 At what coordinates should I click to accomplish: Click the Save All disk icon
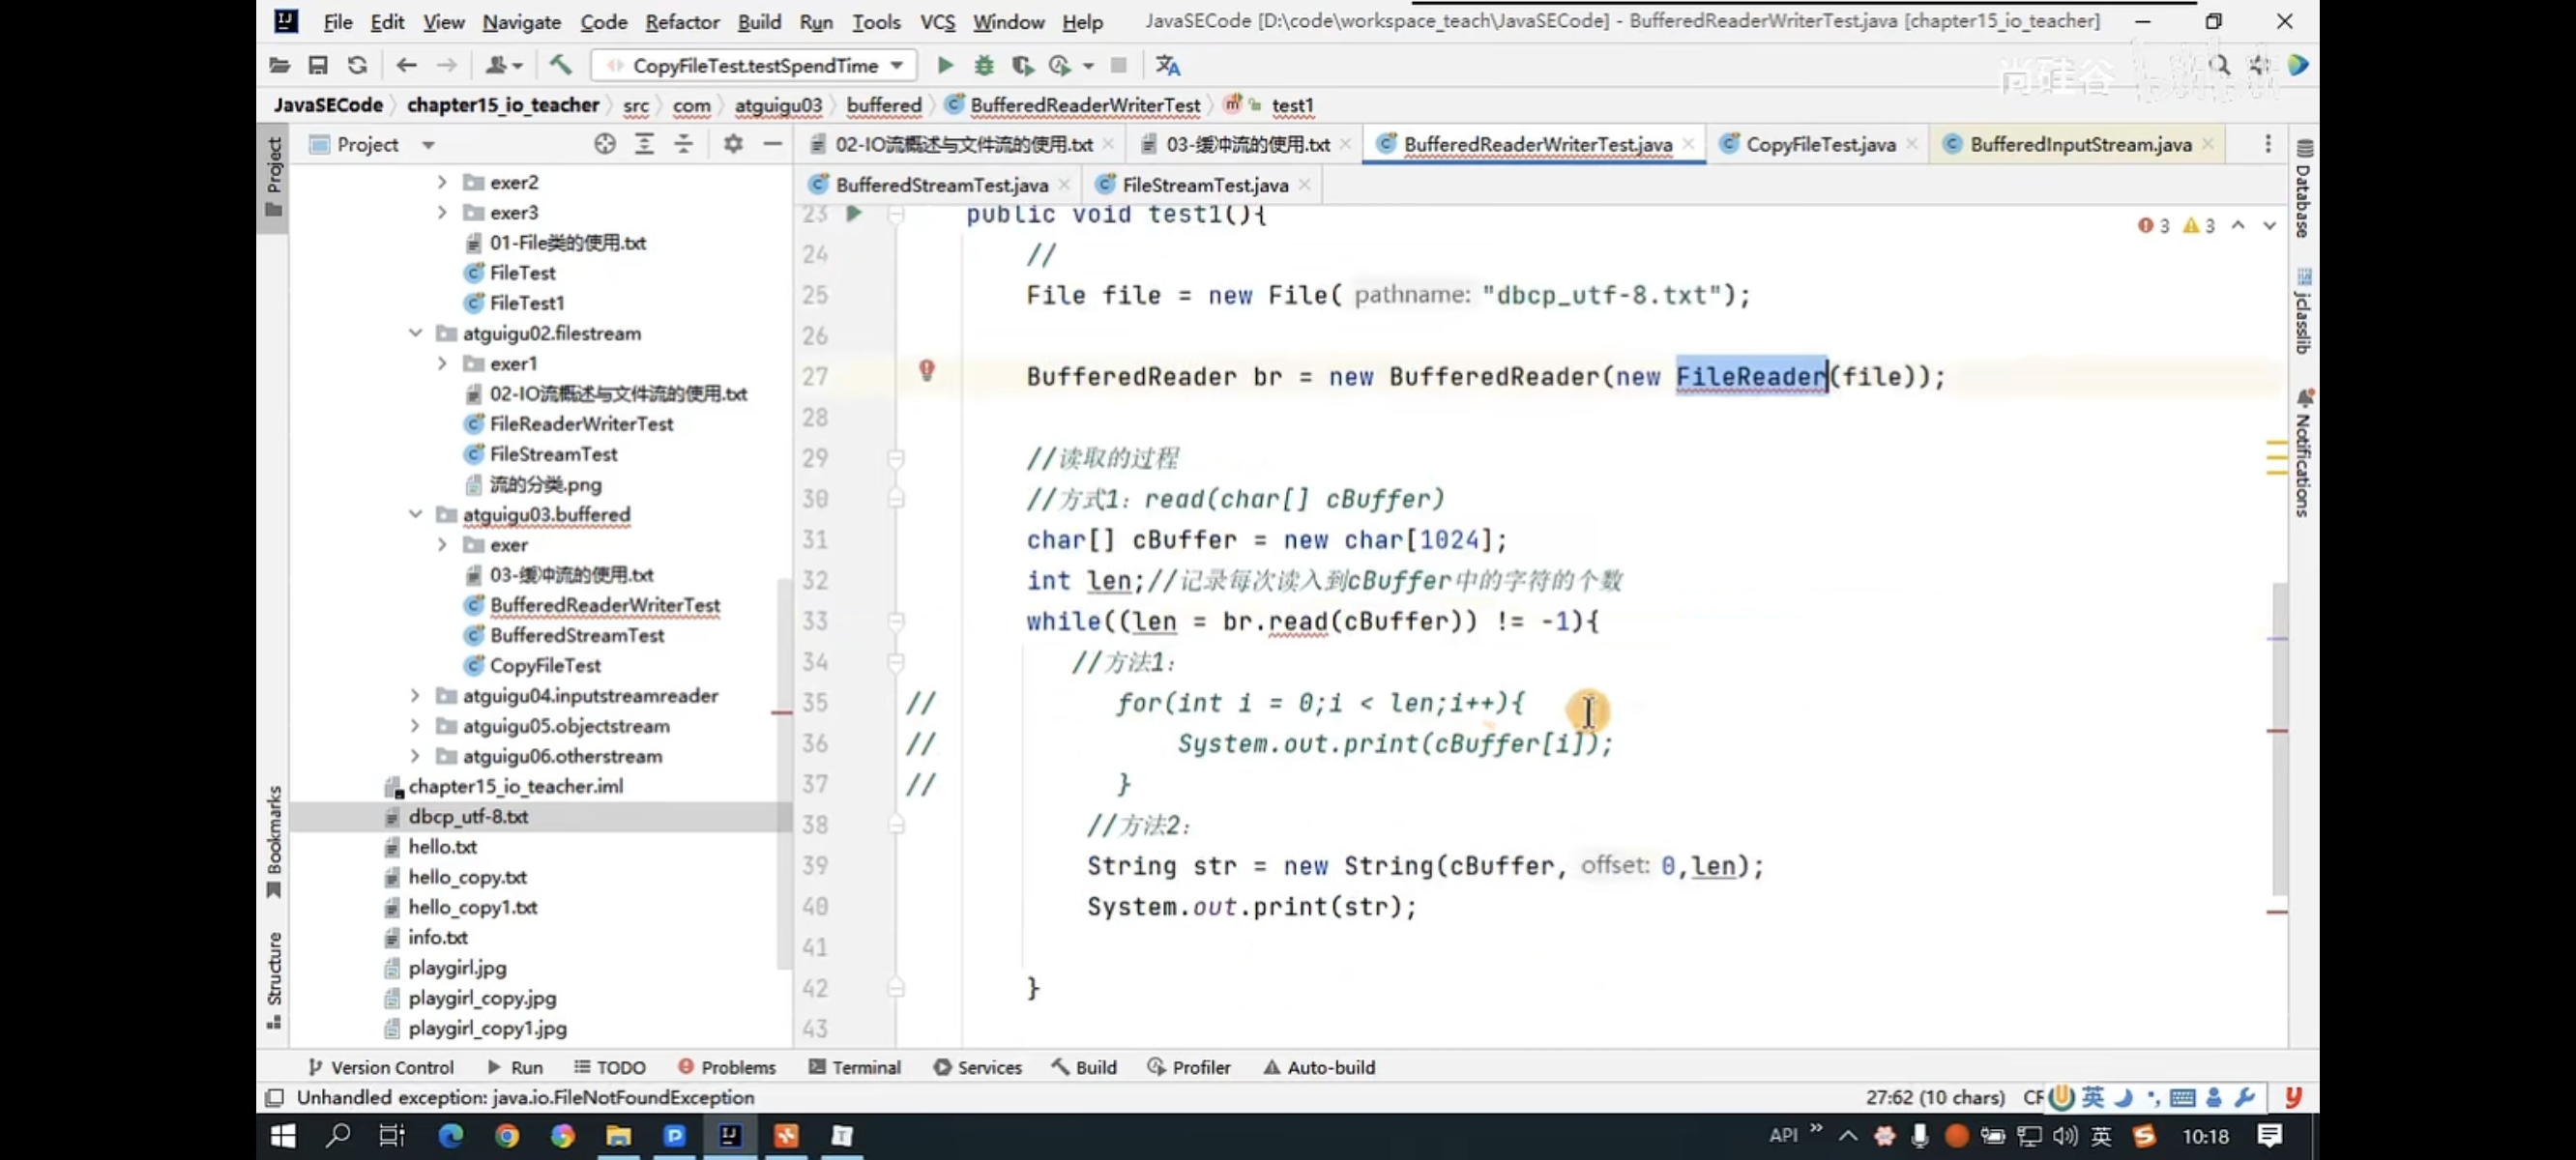pos(318,66)
